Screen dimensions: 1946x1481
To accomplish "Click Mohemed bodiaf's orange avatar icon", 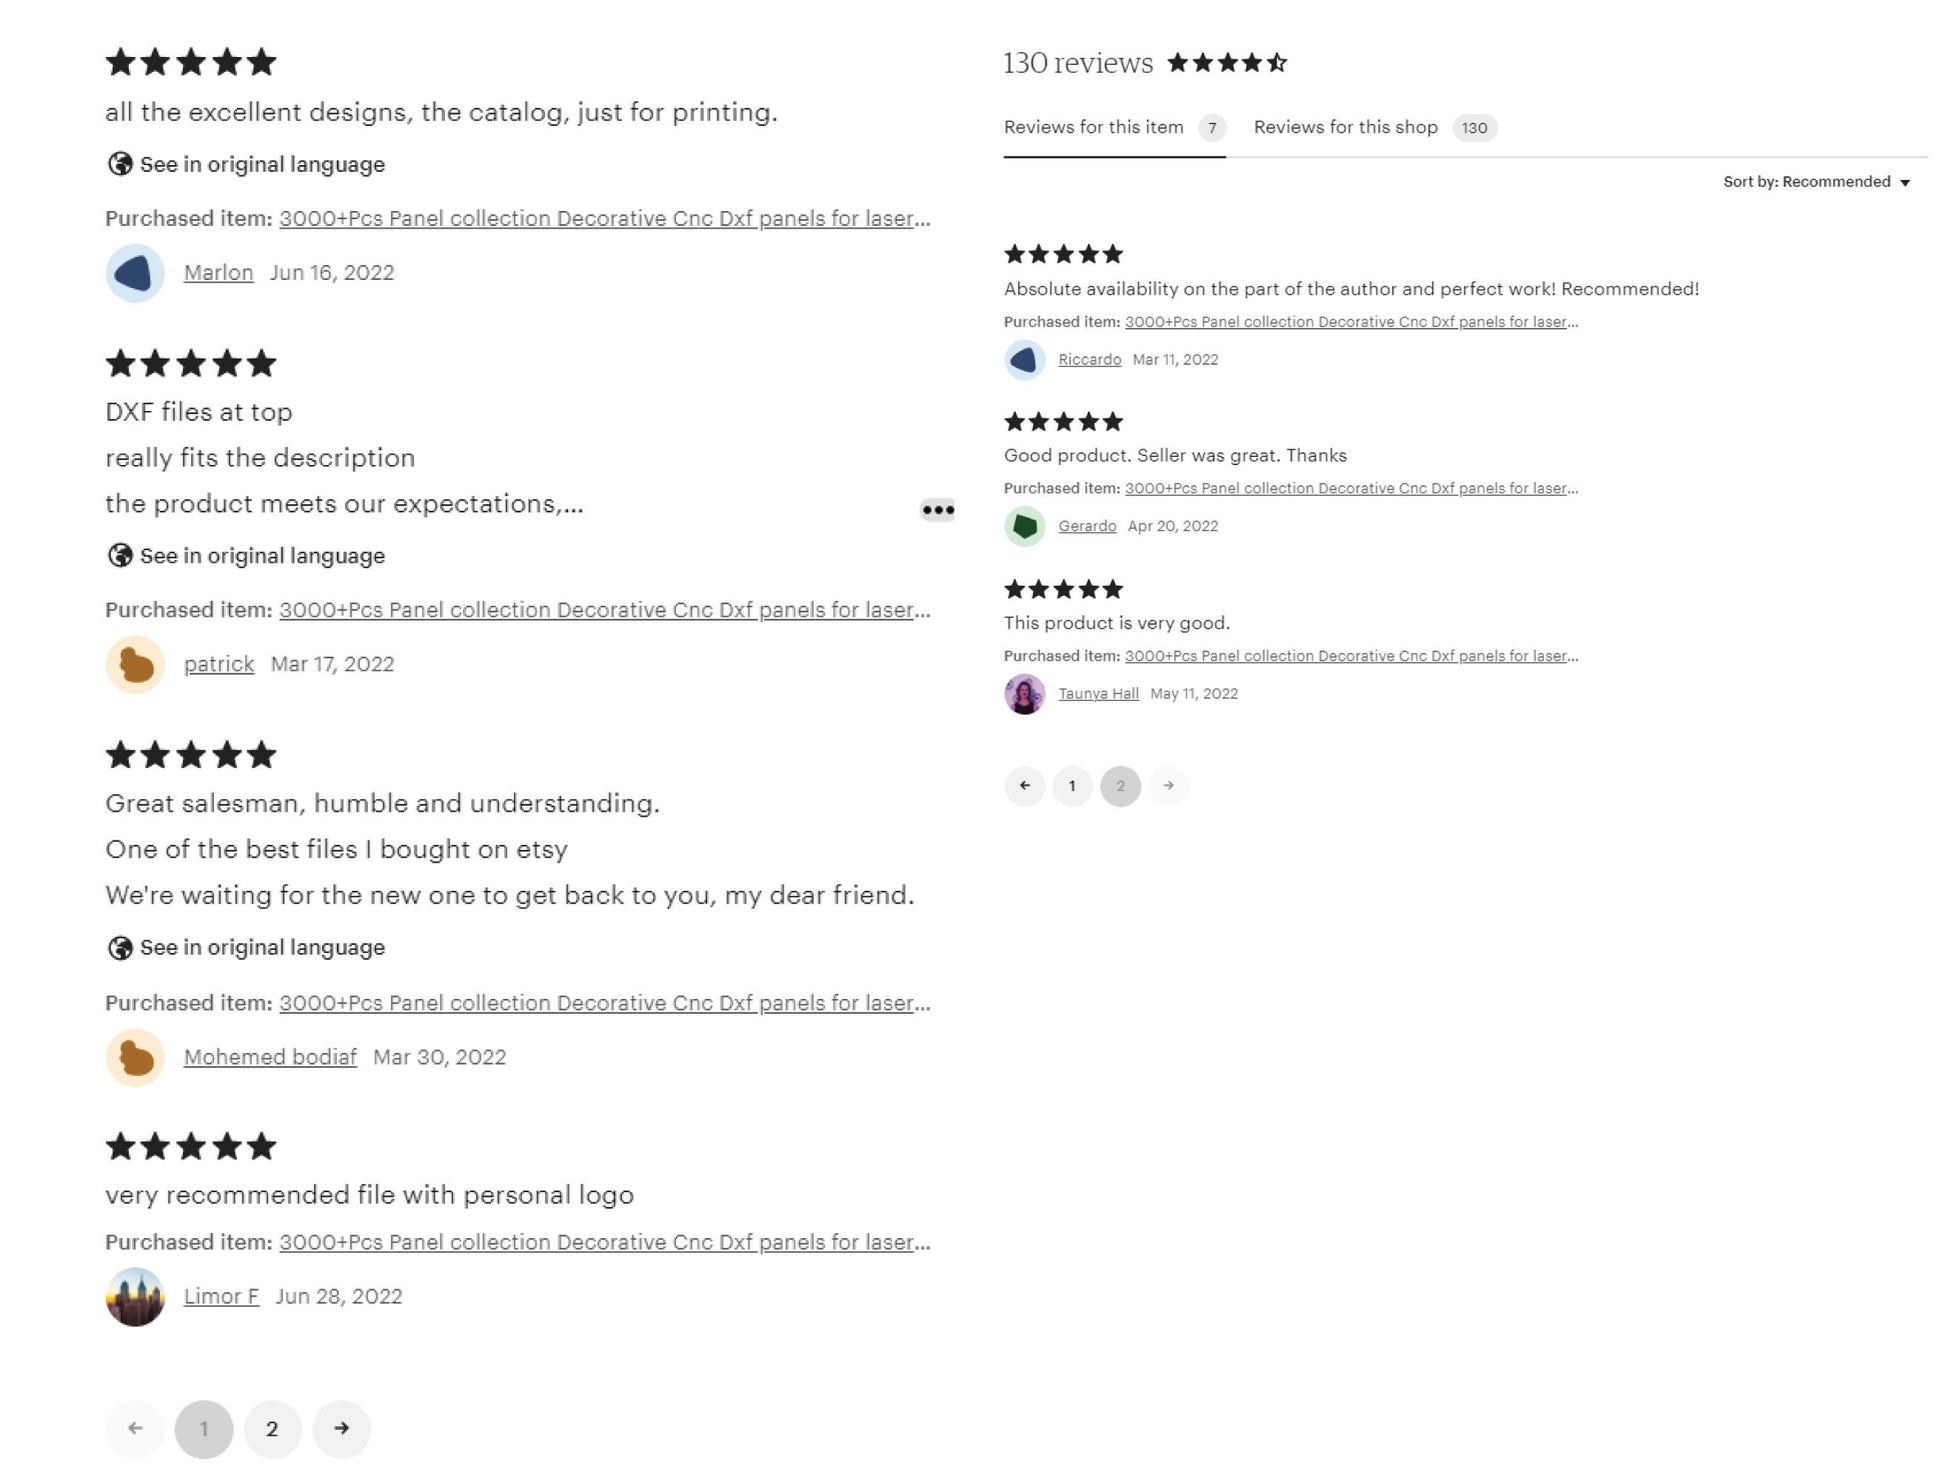I will (x=135, y=1057).
